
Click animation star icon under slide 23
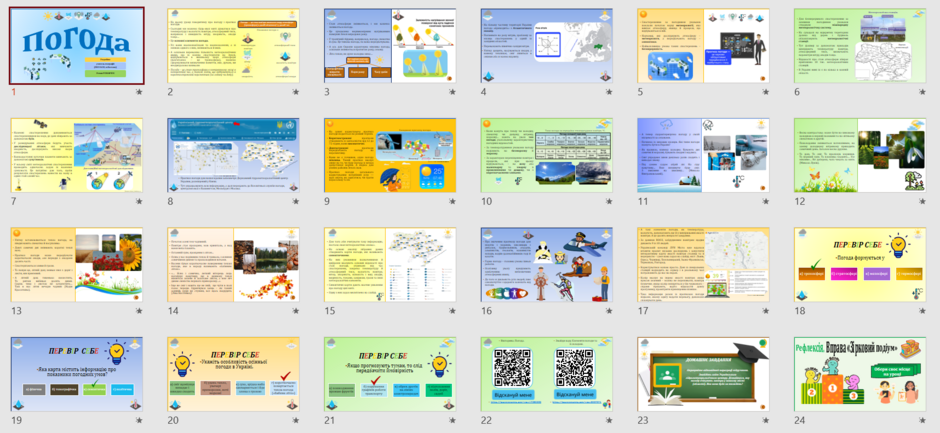766,420
